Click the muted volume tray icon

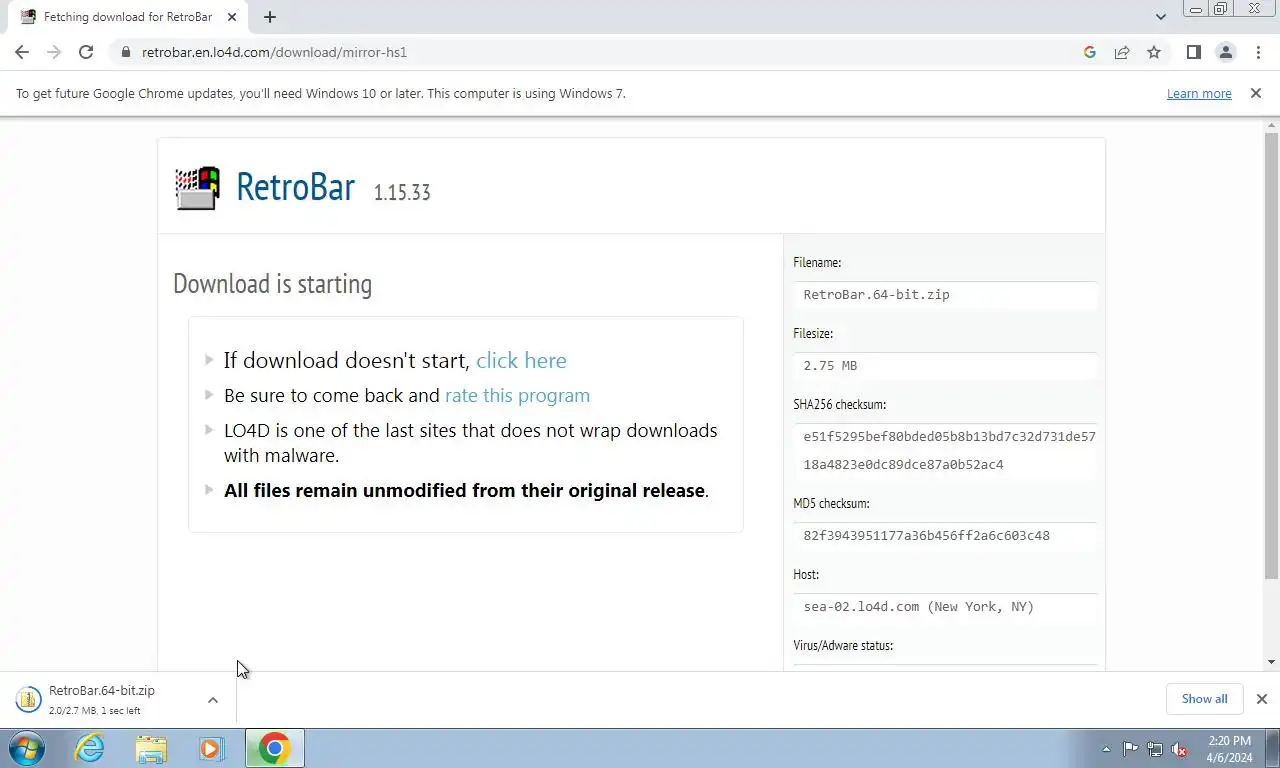pyautogui.click(x=1179, y=749)
